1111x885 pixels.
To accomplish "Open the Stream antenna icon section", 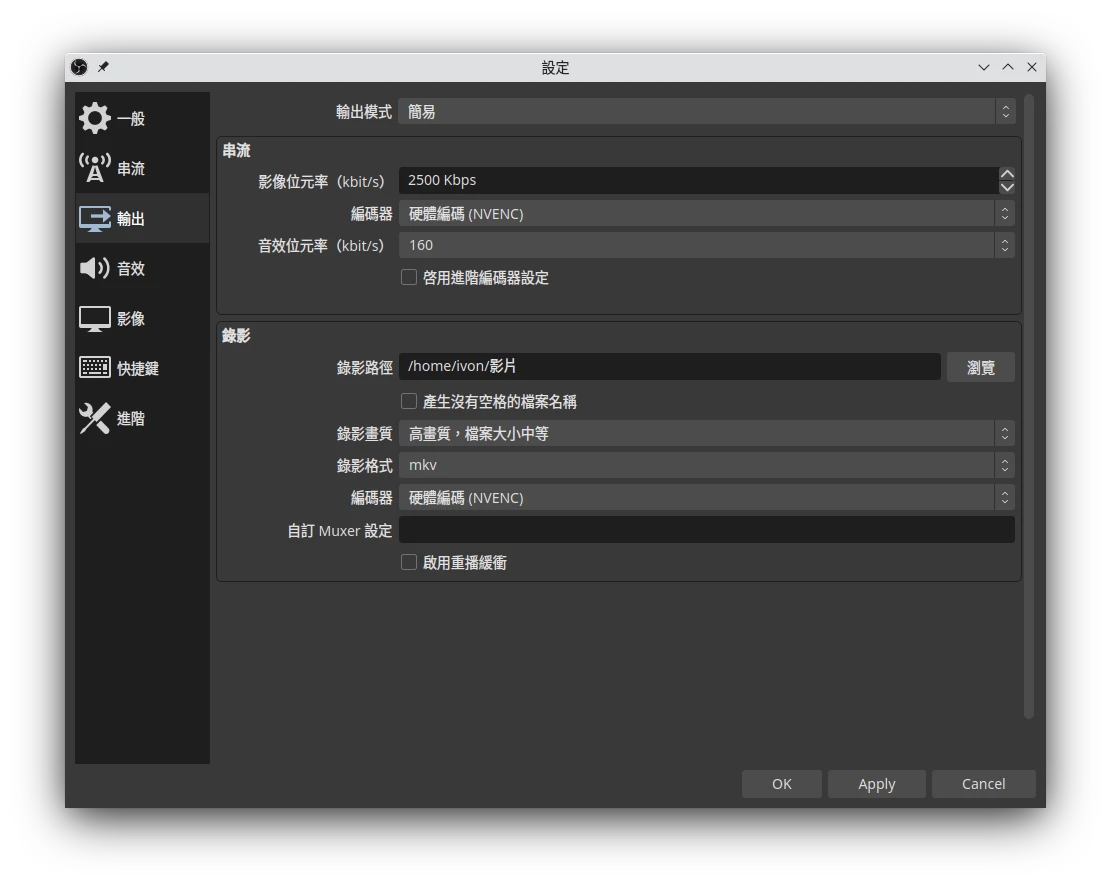I will tap(95, 168).
